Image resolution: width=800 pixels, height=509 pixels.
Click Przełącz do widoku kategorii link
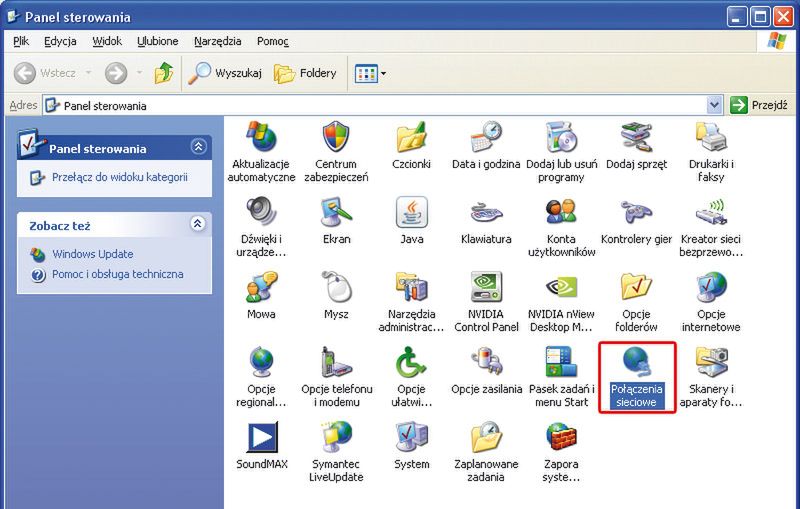tap(119, 177)
